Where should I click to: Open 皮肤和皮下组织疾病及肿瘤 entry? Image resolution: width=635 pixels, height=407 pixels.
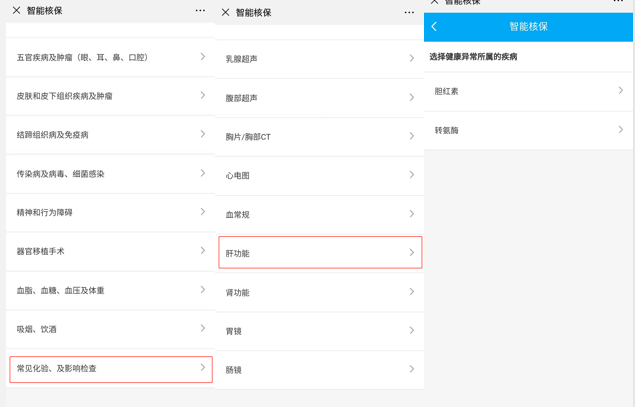110,96
